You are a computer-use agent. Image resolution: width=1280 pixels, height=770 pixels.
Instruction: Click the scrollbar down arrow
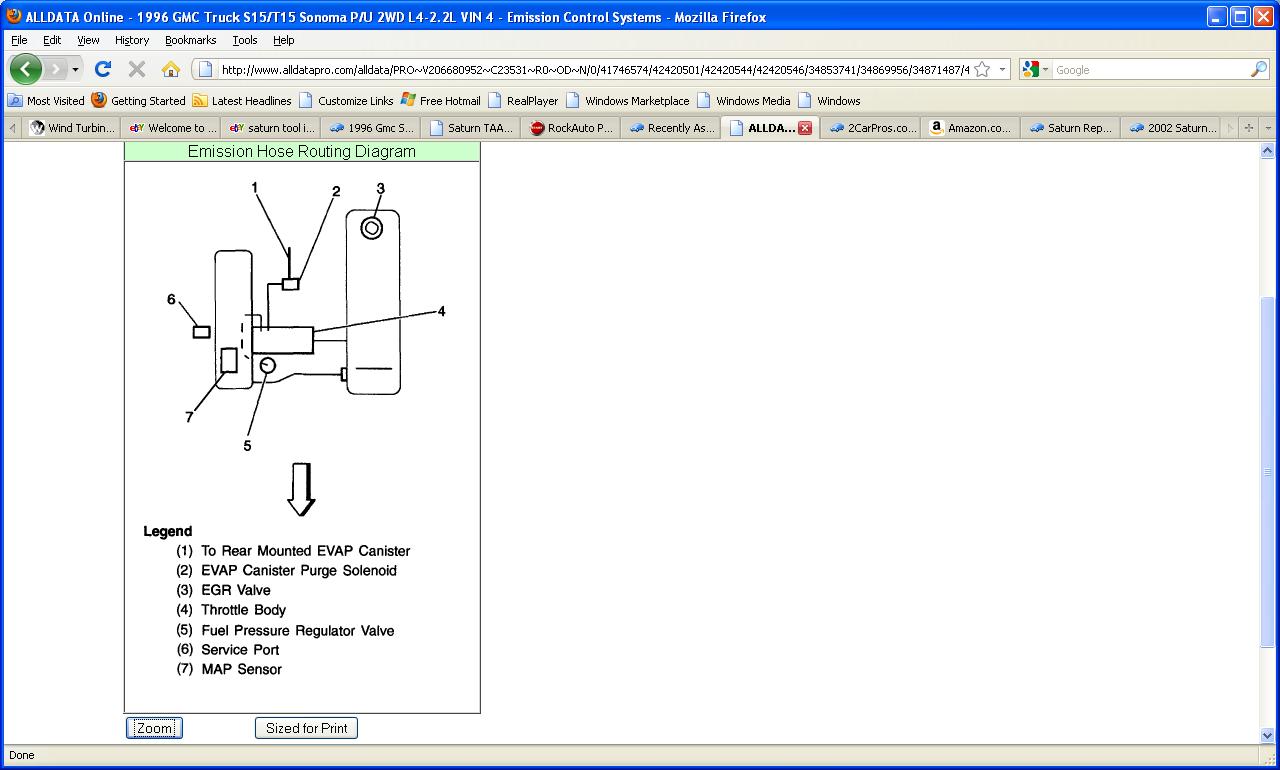pyautogui.click(x=1268, y=735)
